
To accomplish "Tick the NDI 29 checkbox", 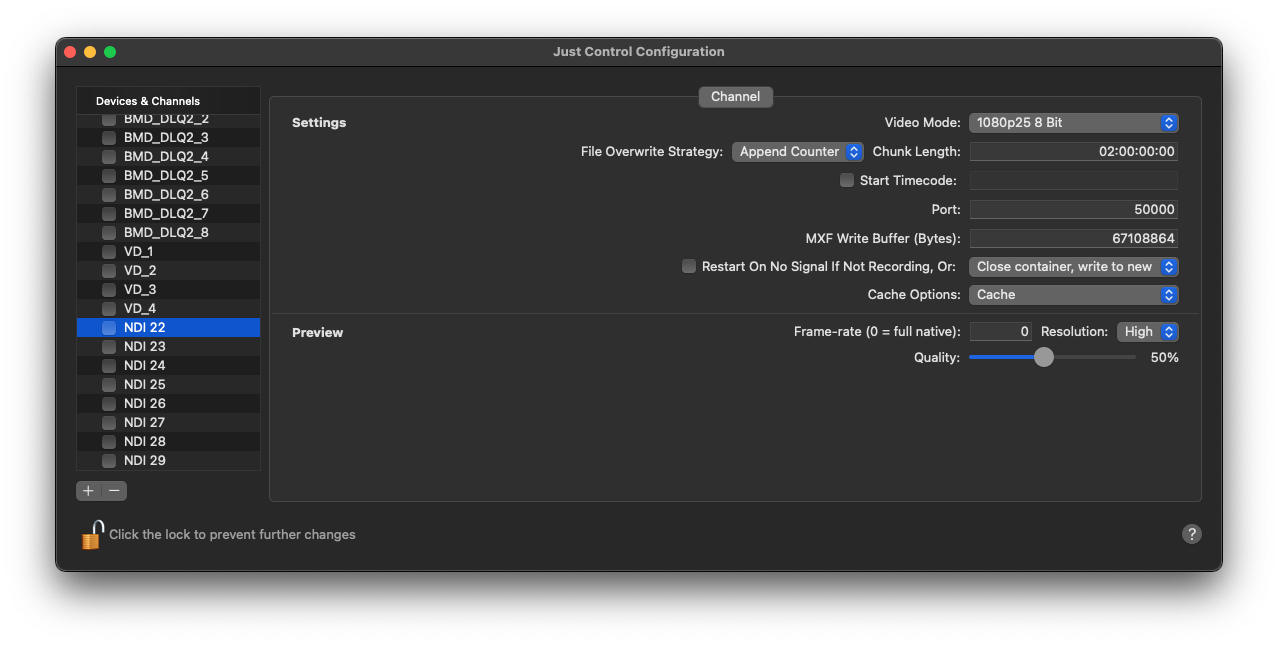I will coord(109,461).
